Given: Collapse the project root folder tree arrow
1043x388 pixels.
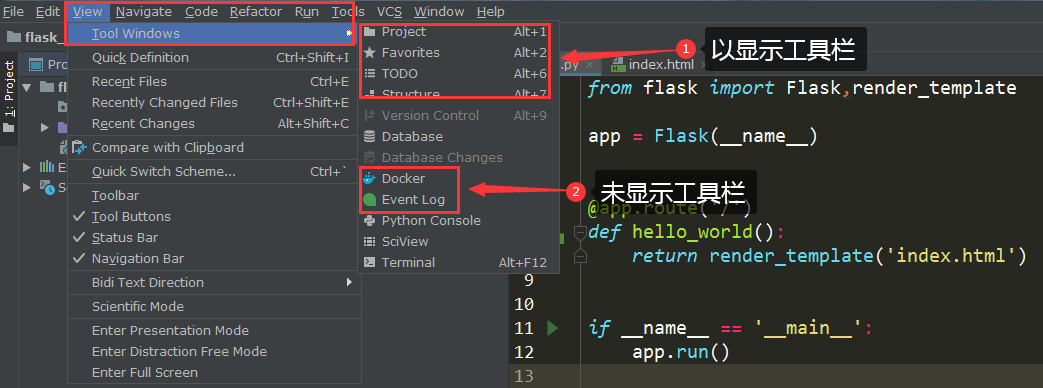Looking at the screenshot, I should [27, 87].
